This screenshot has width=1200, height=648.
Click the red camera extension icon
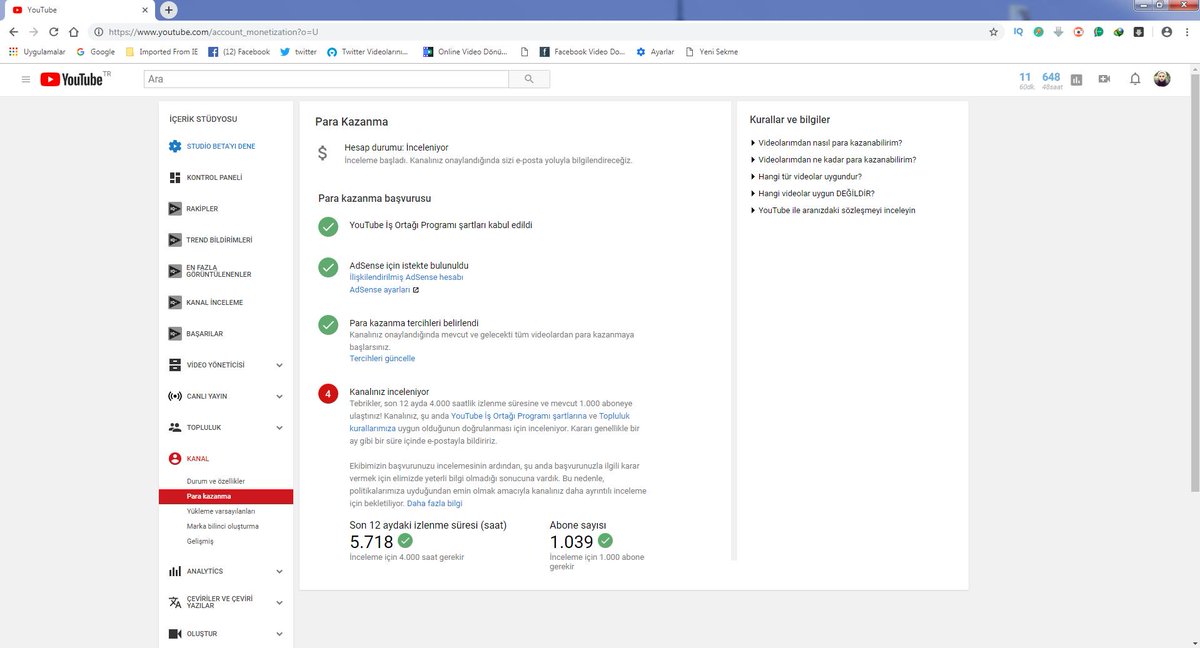point(1078,32)
